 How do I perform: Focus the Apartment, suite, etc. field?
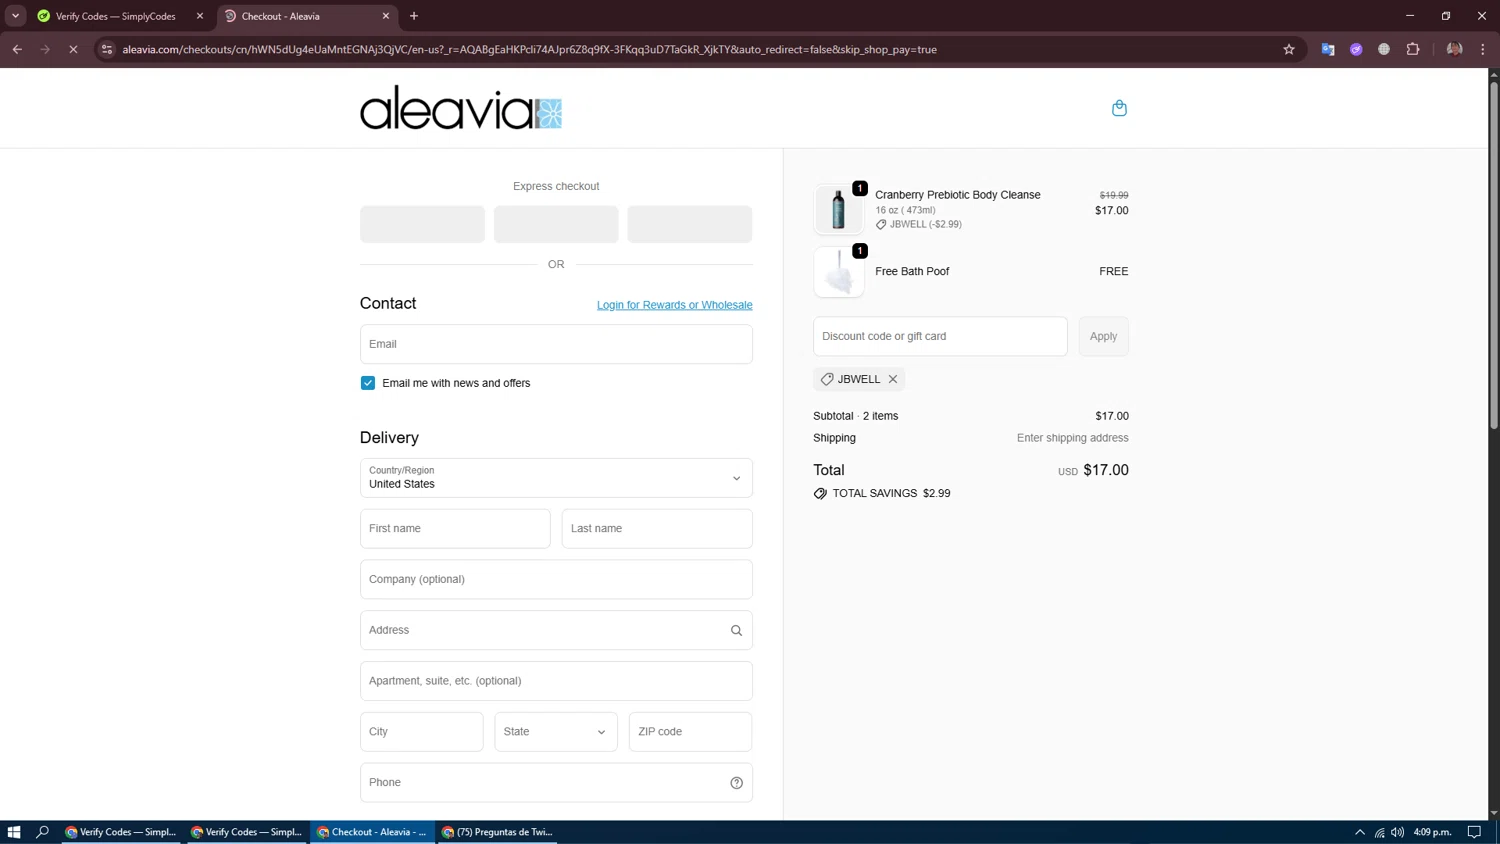point(556,681)
